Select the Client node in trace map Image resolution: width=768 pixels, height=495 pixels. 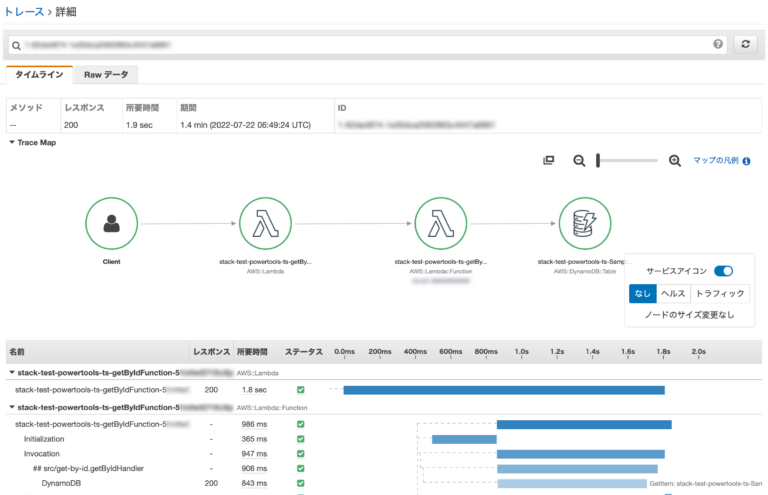pyautogui.click(x=112, y=223)
